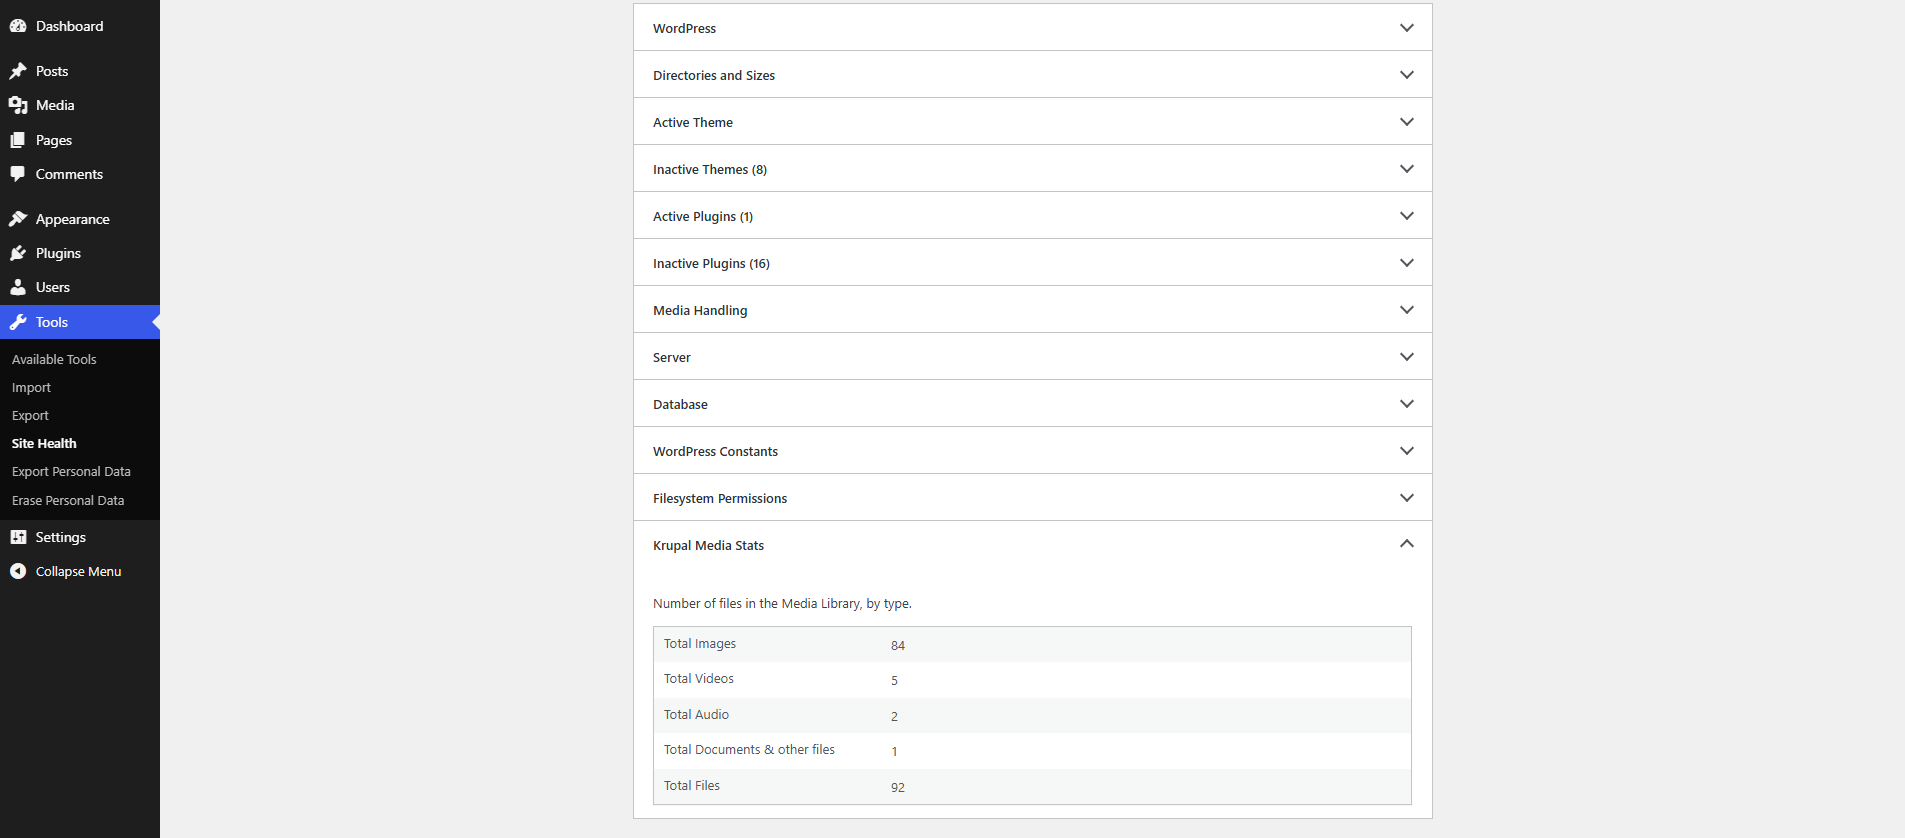Click the Appearance paintbrush icon

(18, 219)
